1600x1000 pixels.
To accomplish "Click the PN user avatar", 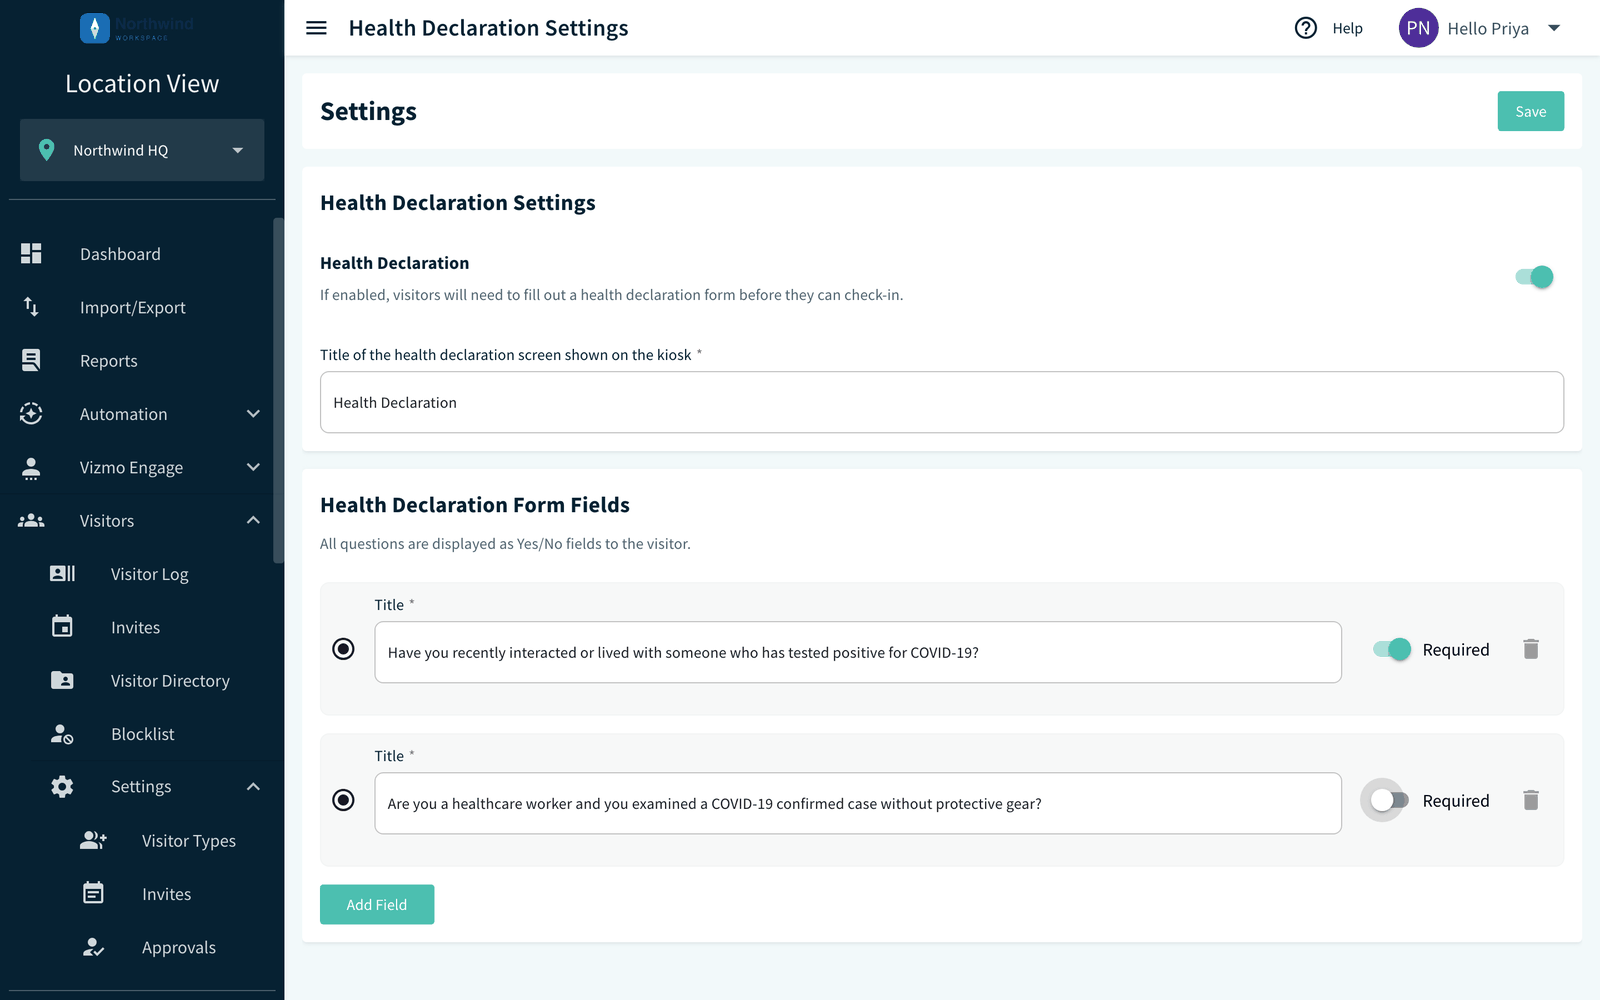I will 1418,28.
